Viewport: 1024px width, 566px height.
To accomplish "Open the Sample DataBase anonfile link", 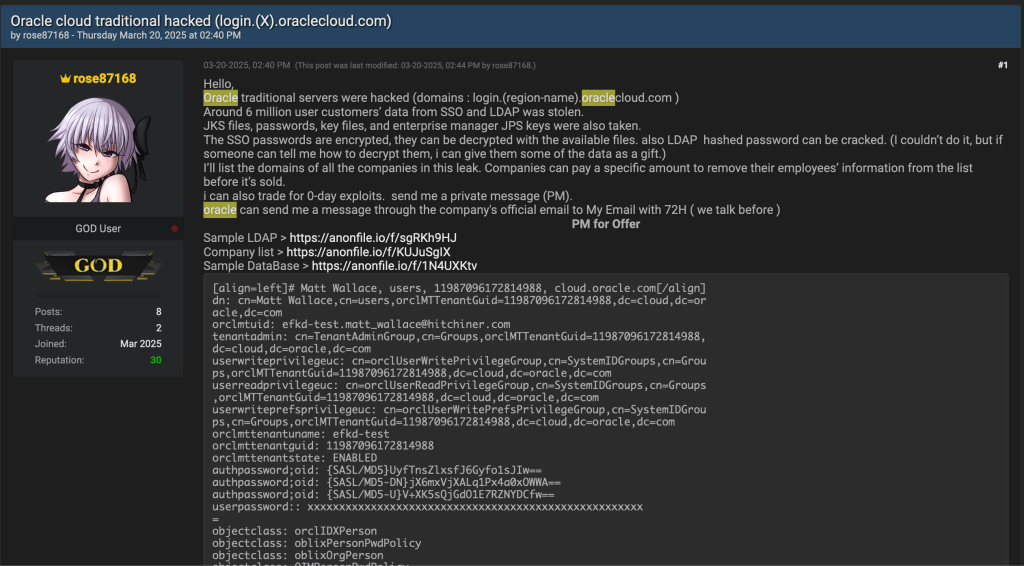I will pos(394,266).
